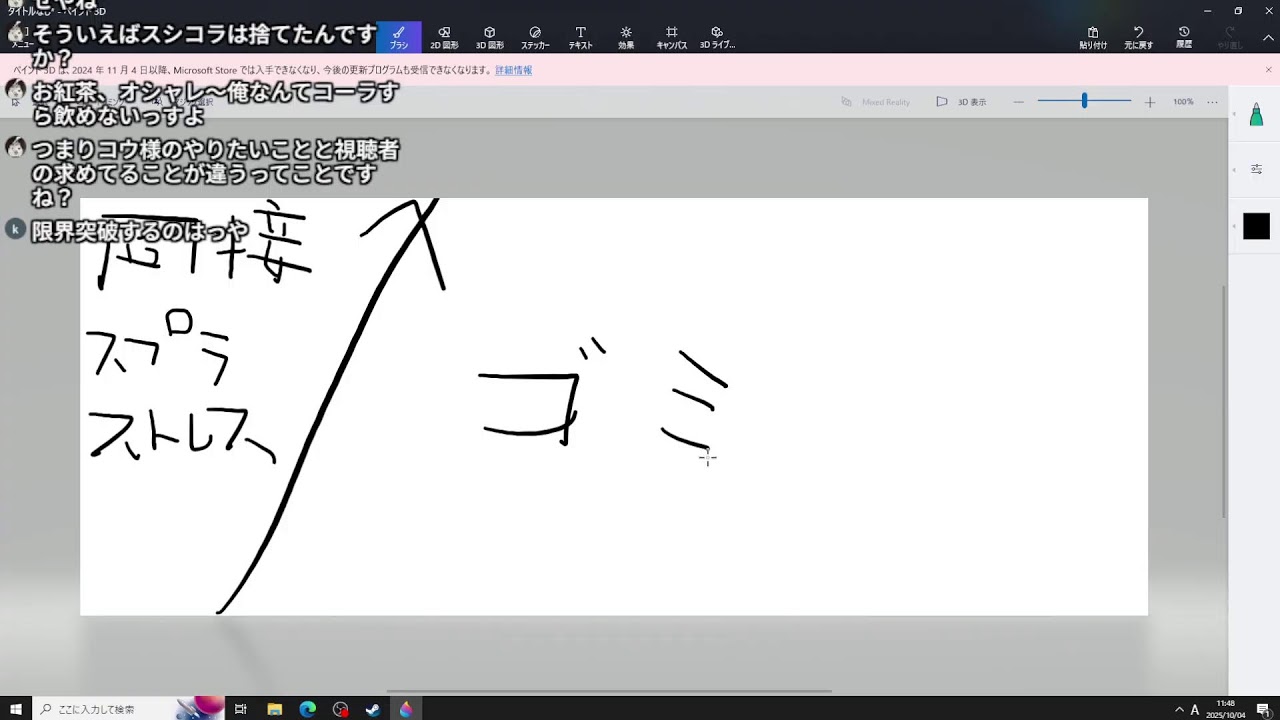
Task: Open the Effects (効果) panel
Action: [x=626, y=37]
